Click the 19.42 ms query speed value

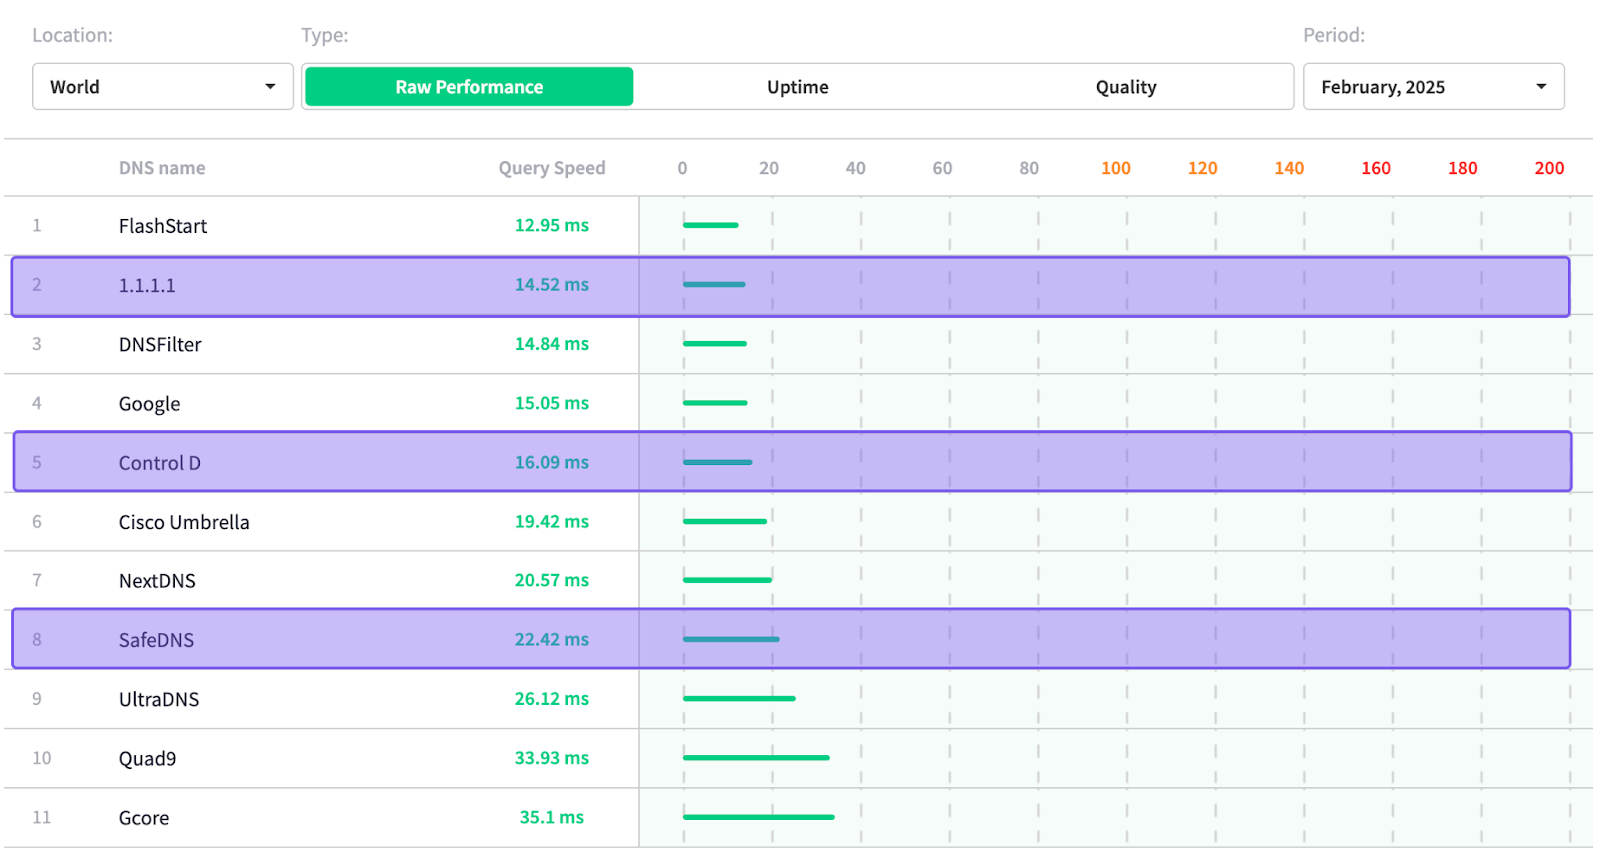(x=552, y=521)
